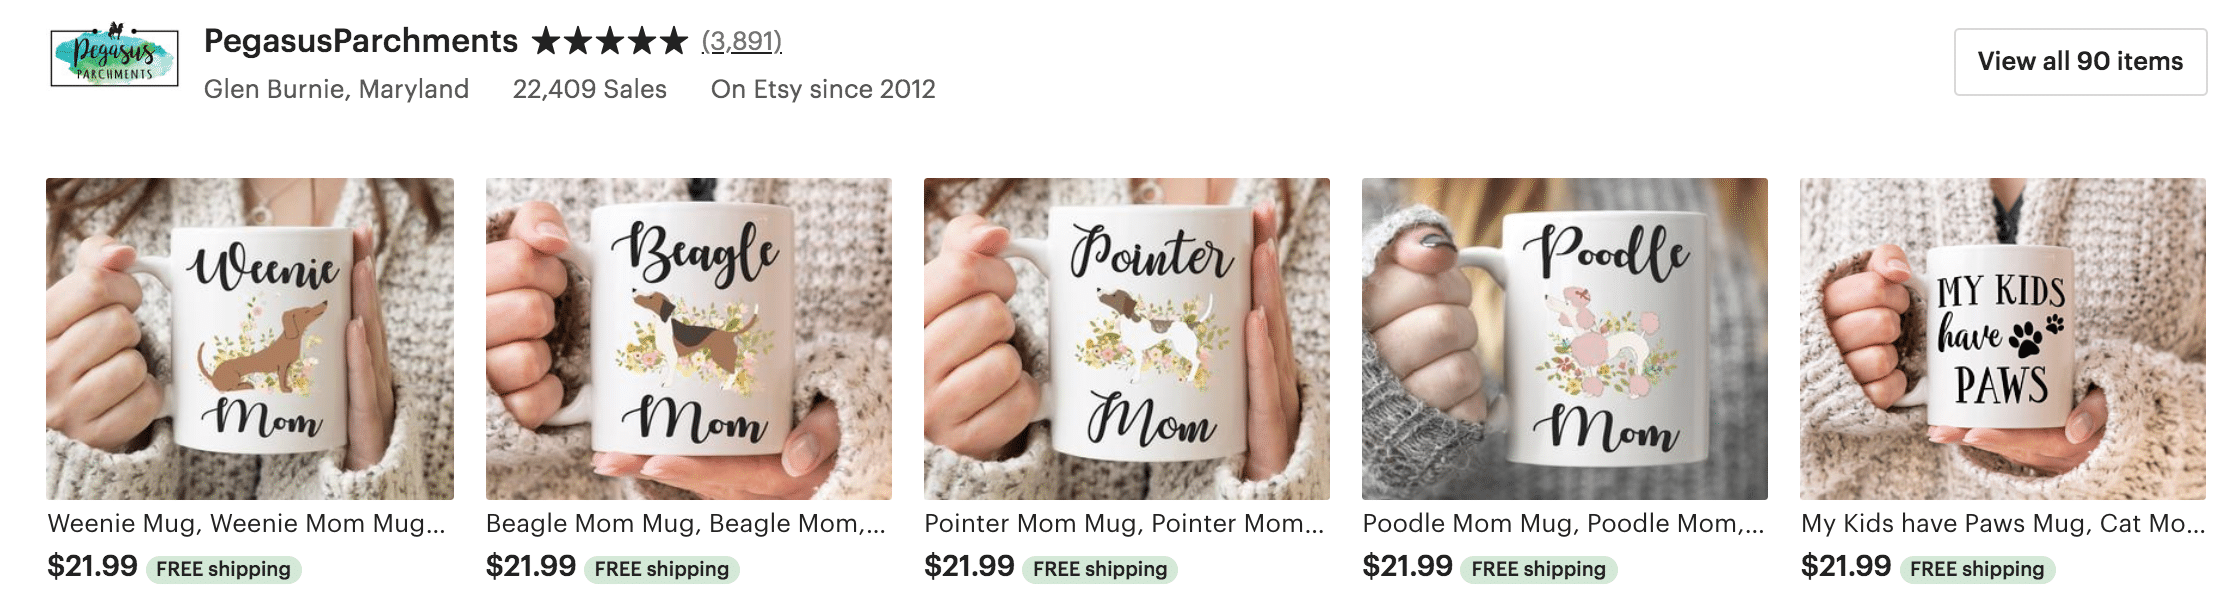Click FREE shipping badge under Poodle Mug
This screenshot has width=2232, height=616.
pos(1538,569)
